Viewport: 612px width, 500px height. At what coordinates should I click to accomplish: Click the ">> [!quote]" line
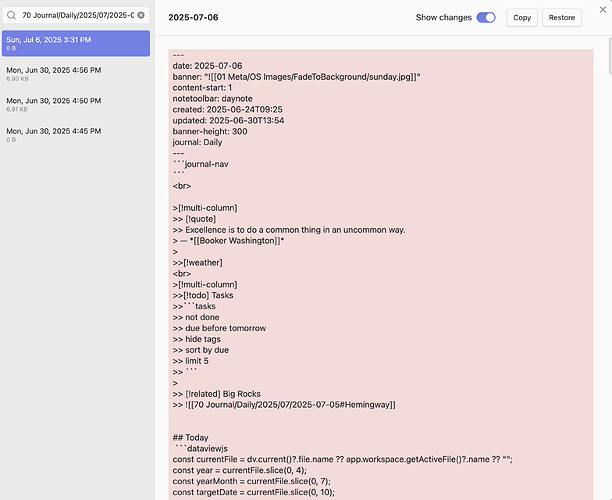(x=194, y=219)
